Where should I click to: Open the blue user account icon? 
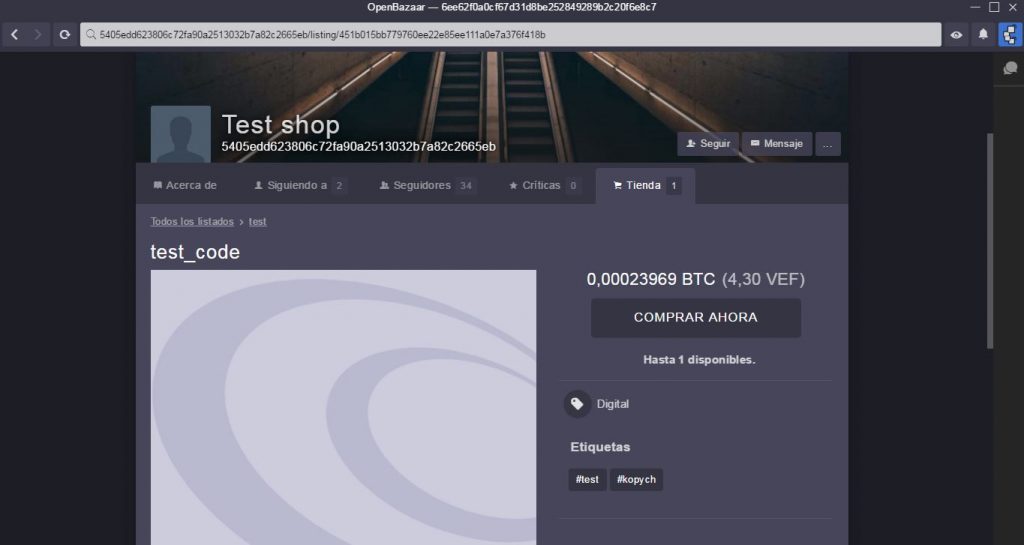(1010, 35)
